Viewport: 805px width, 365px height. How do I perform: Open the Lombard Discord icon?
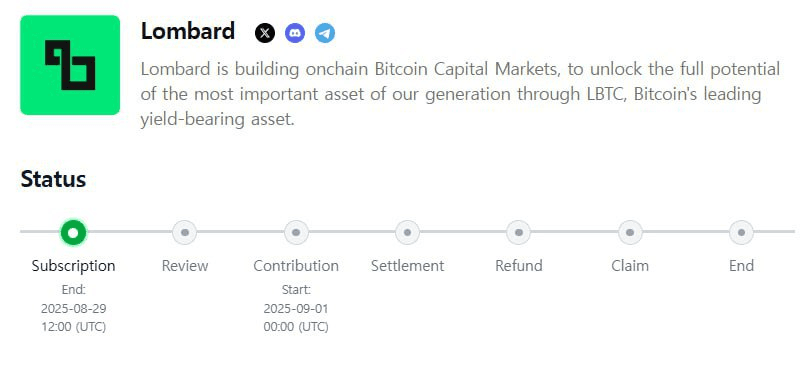click(295, 33)
